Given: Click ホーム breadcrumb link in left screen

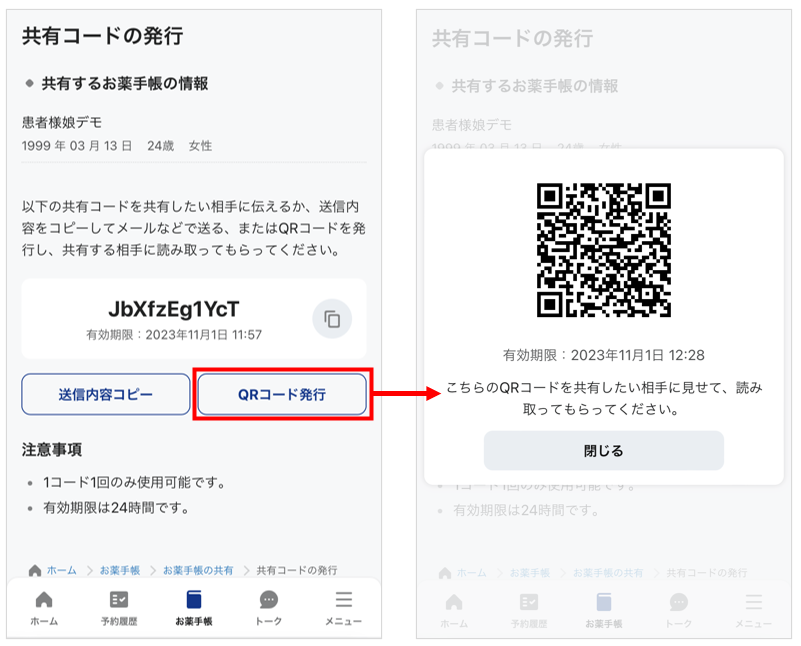Looking at the screenshot, I should point(62,570).
